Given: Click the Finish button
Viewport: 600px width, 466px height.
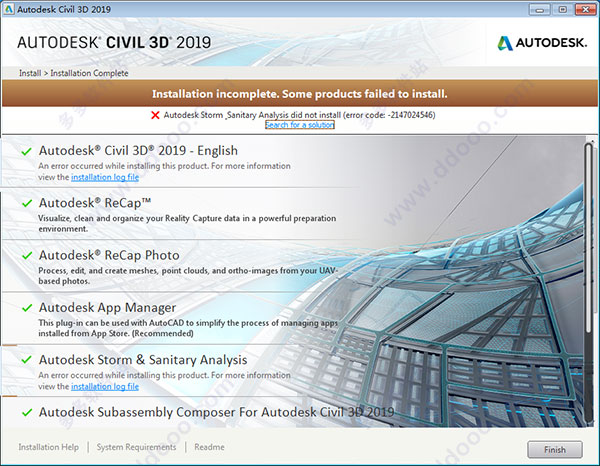Looking at the screenshot, I should point(555,450).
